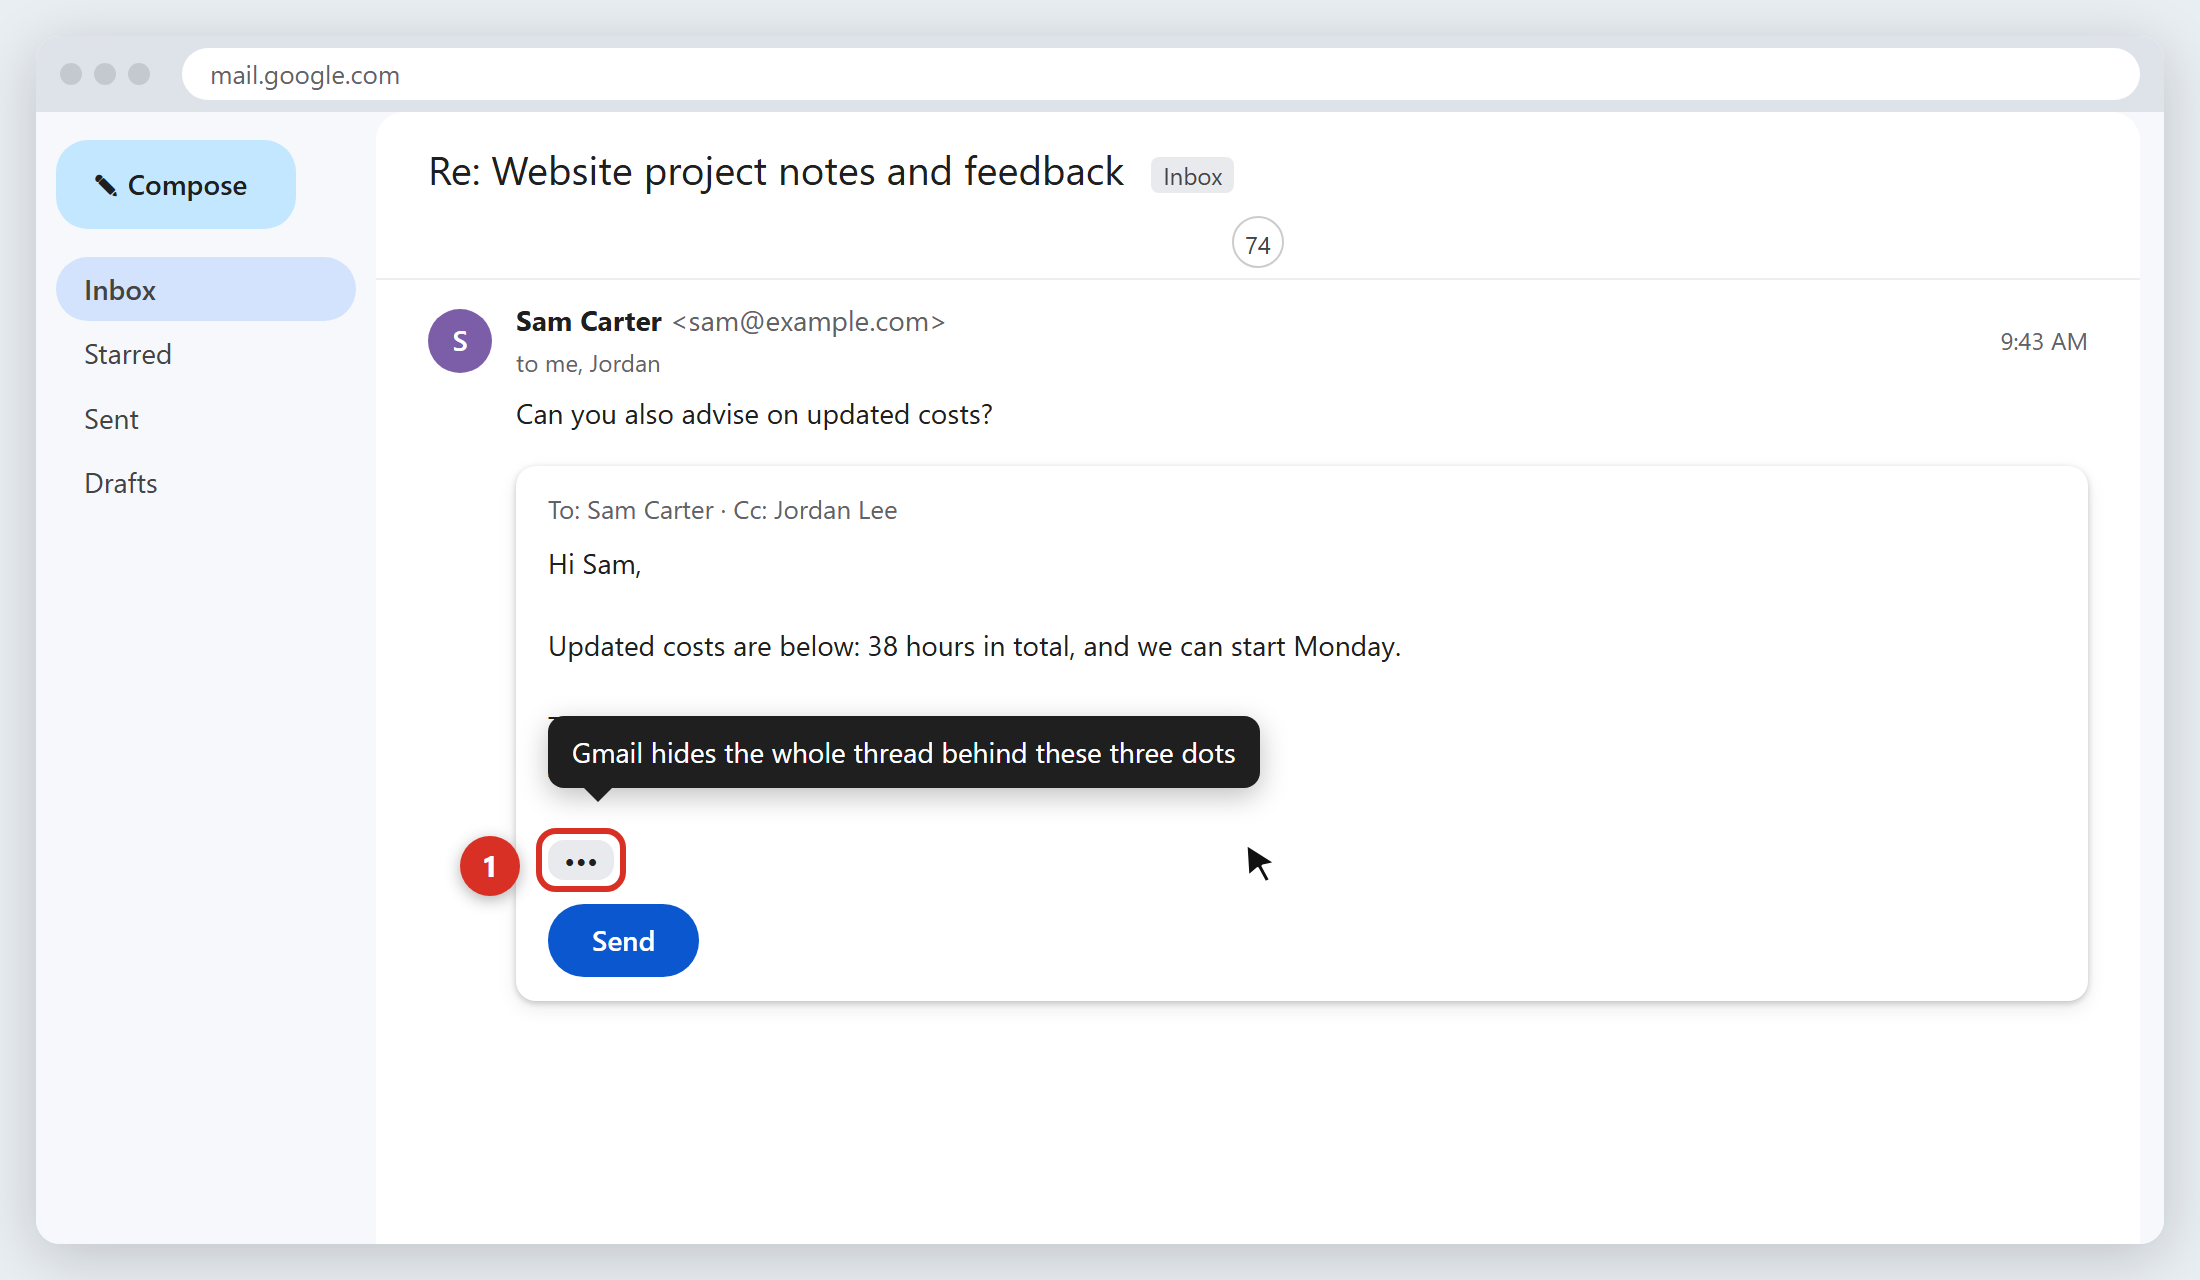
Task: Open the Starred folder
Action: pyautogui.click(x=128, y=355)
